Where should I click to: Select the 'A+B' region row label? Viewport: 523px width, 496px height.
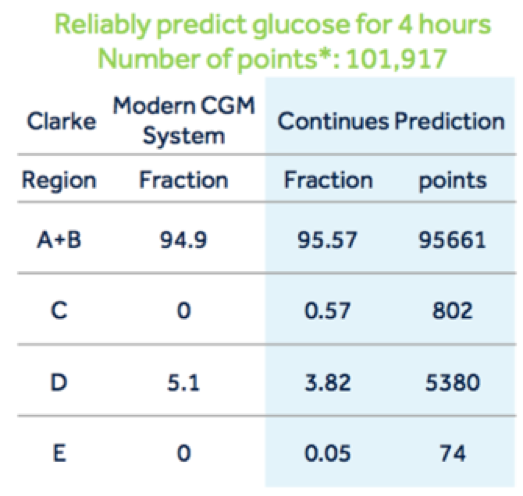[x=59, y=240]
